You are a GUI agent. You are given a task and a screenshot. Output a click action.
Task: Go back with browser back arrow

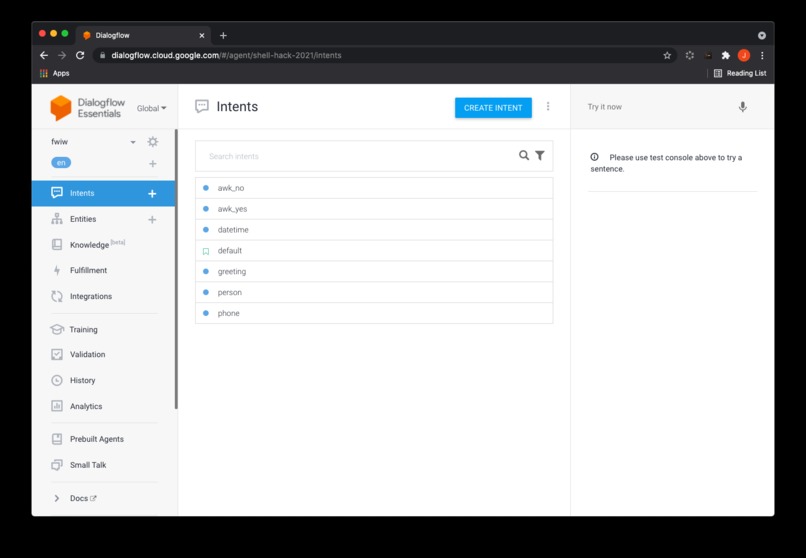tap(44, 55)
